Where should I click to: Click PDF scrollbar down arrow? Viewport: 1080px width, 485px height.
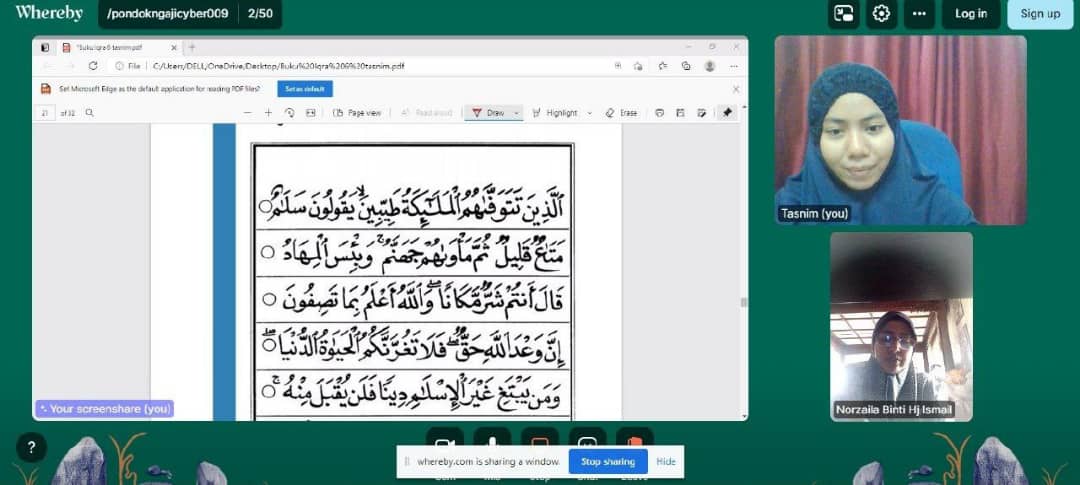pos(744,416)
